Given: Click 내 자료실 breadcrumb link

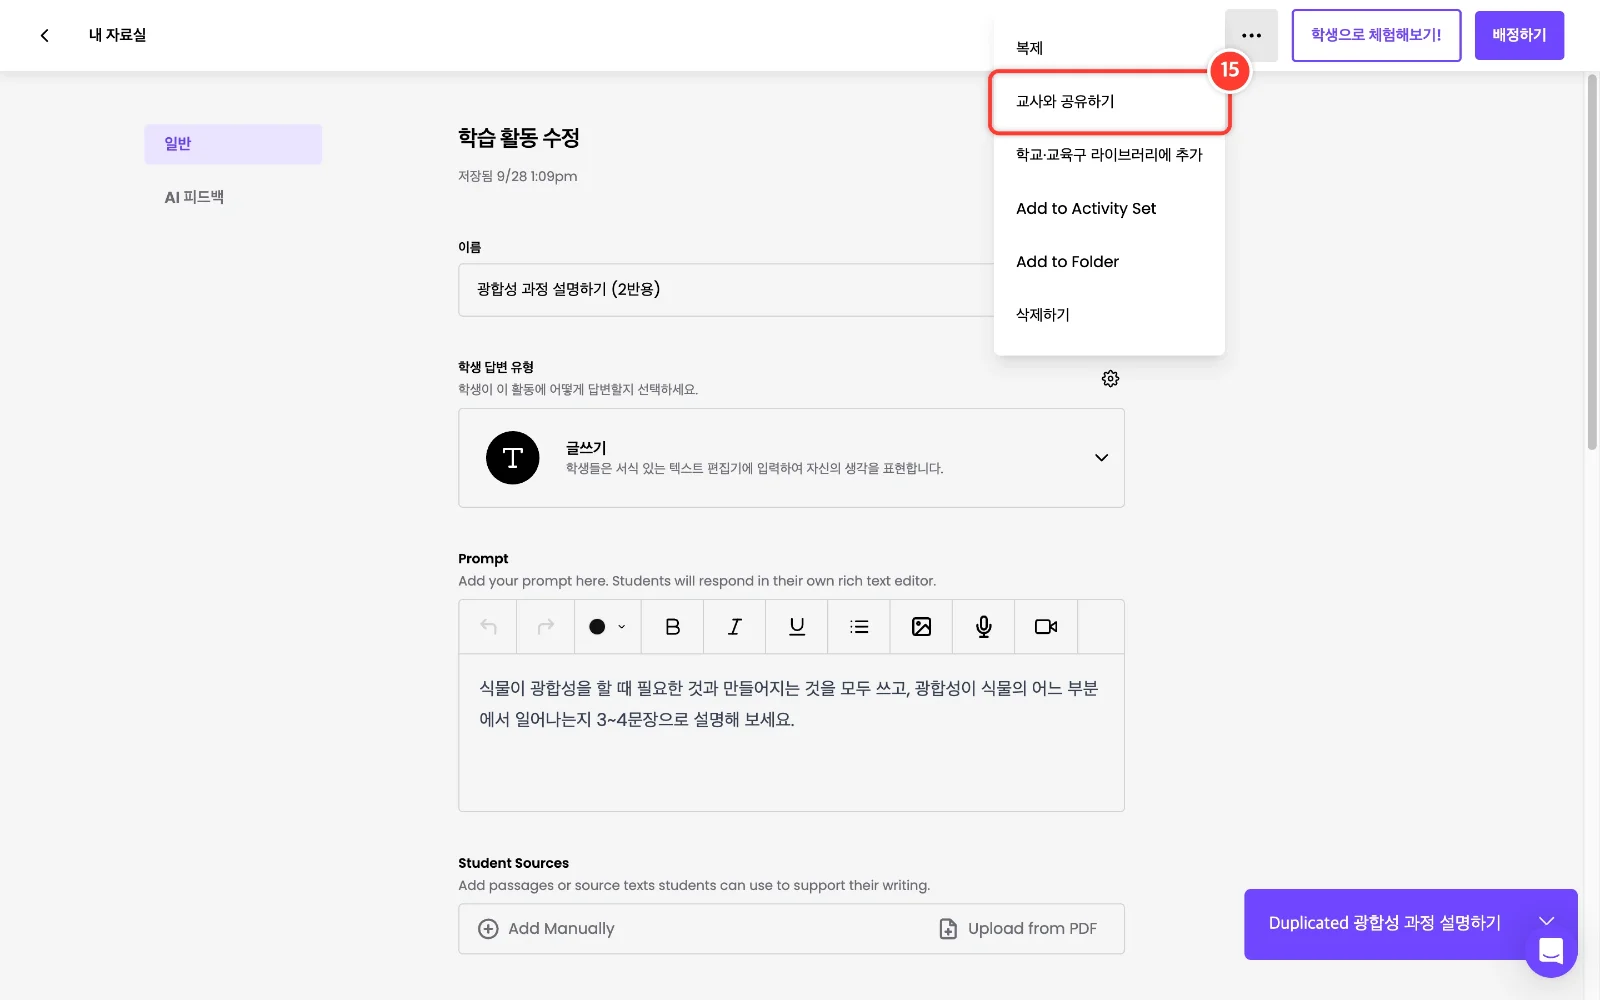Looking at the screenshot, I should 117,35.
